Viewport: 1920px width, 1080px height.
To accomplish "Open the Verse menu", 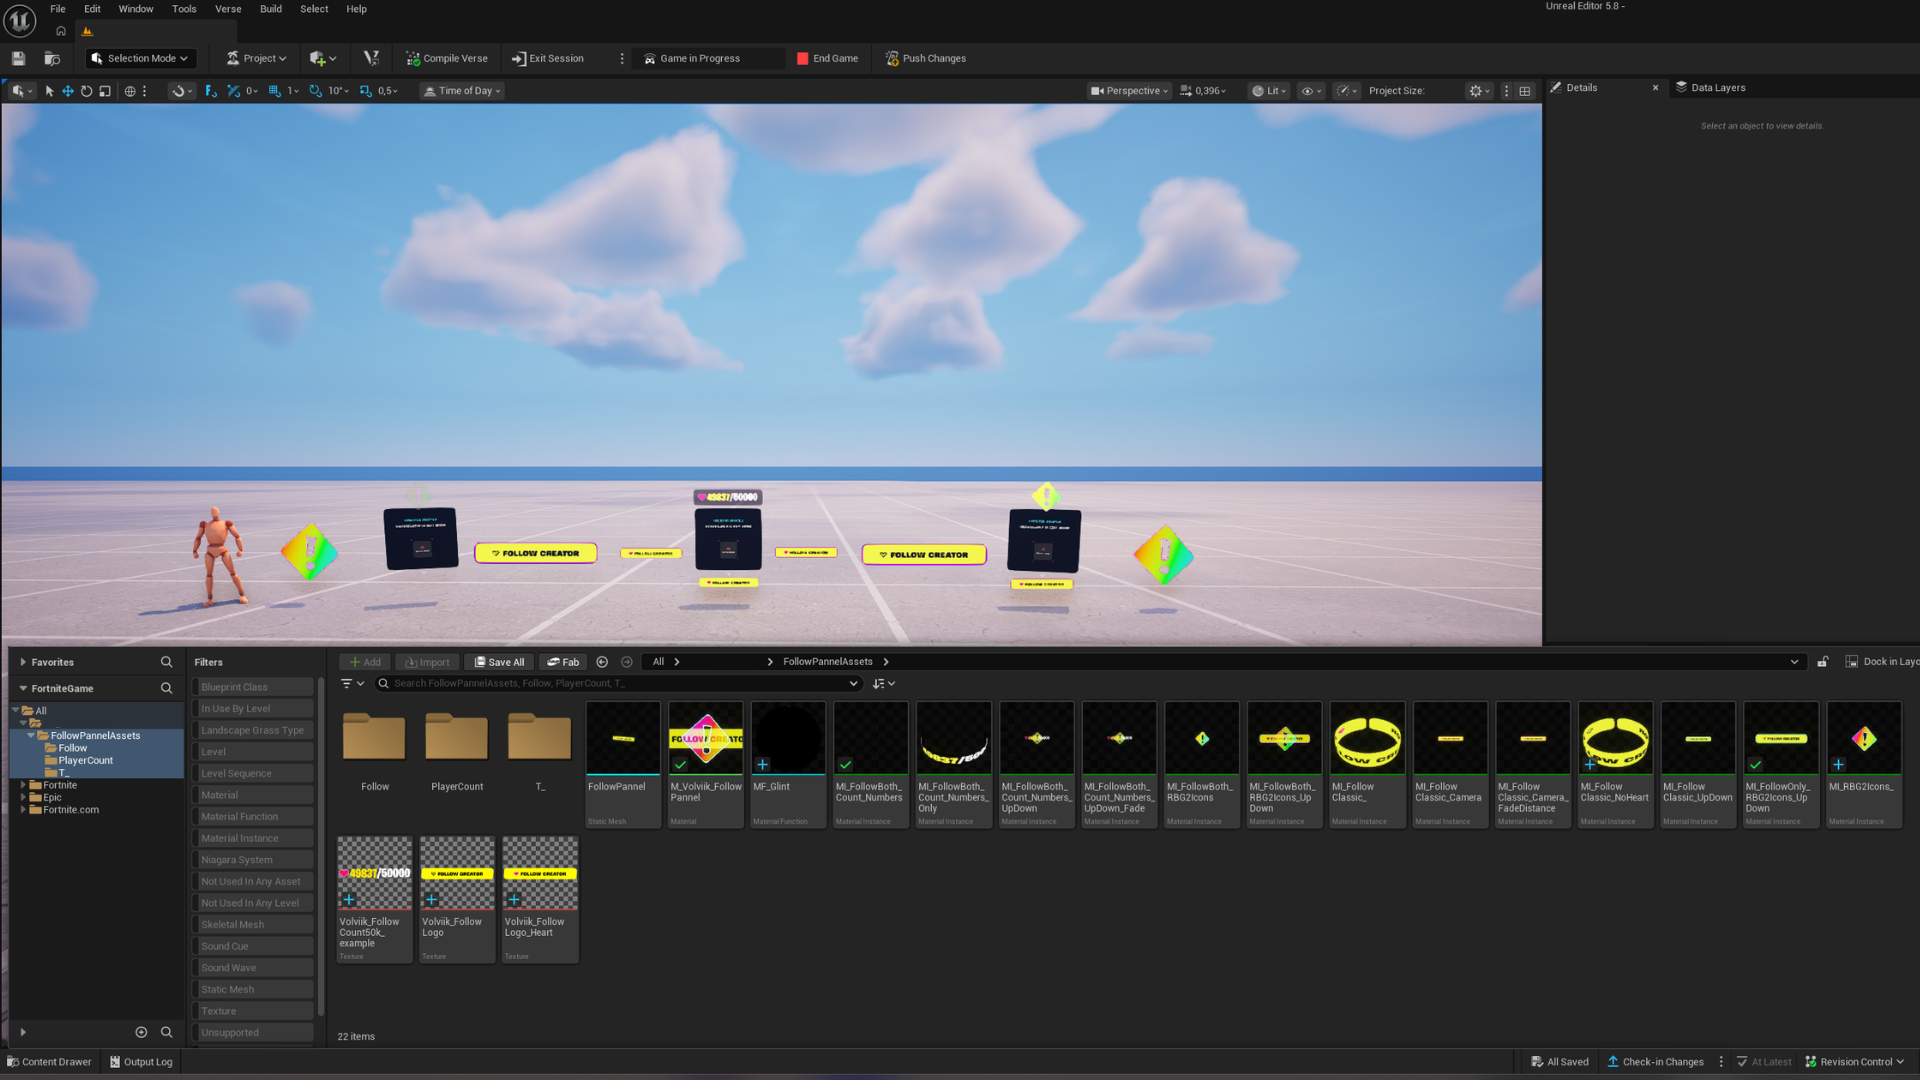I will pos(228,9).
